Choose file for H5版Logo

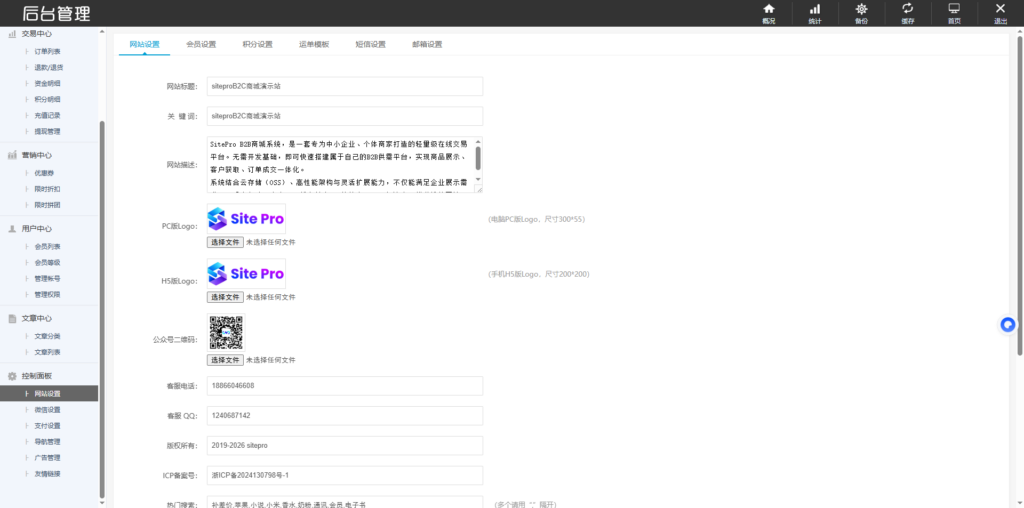pyautogui.click(x=225, y=297)
